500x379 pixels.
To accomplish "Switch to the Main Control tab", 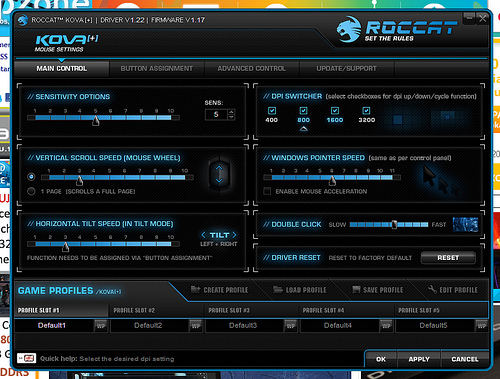I will click(x=62, y=69).
